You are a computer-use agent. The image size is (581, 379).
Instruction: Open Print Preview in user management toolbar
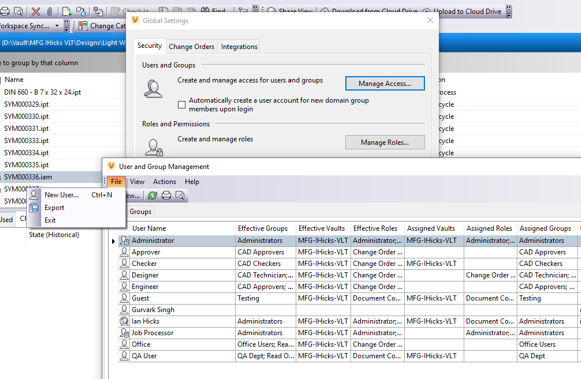(x=180, y=195)
